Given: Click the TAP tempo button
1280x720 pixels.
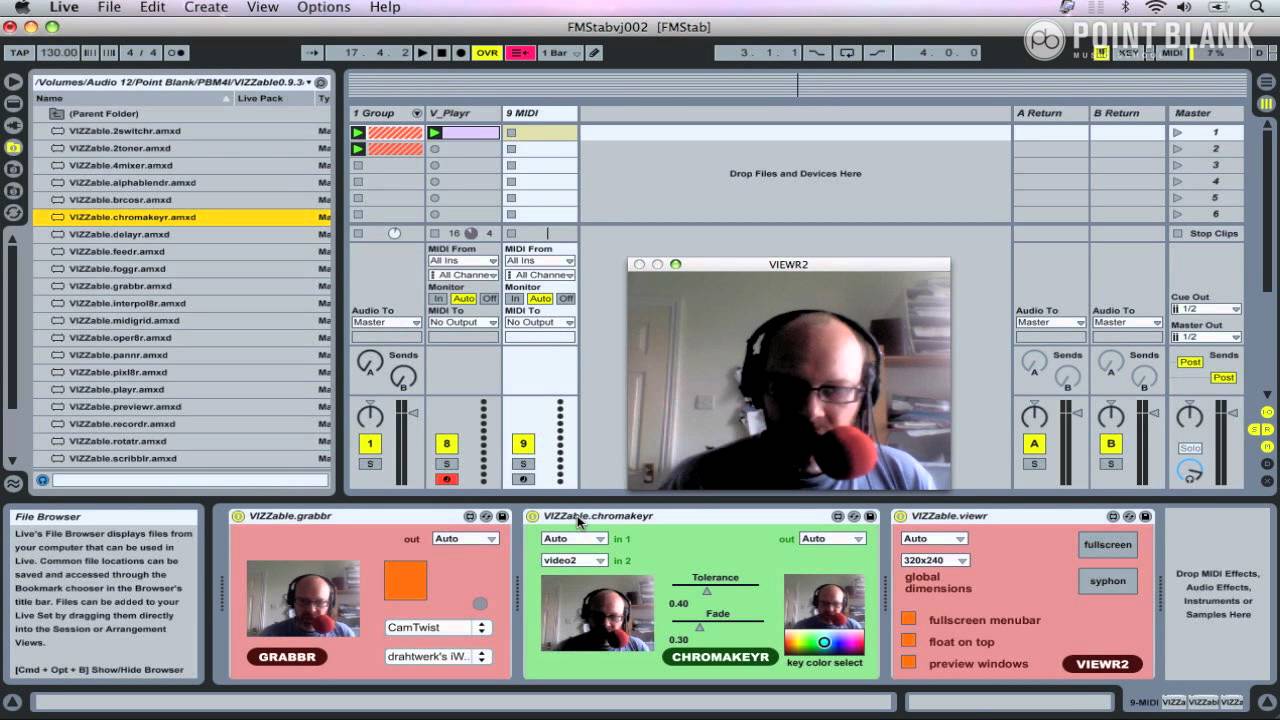Looking at the screenshot, I should coord(19,53).
